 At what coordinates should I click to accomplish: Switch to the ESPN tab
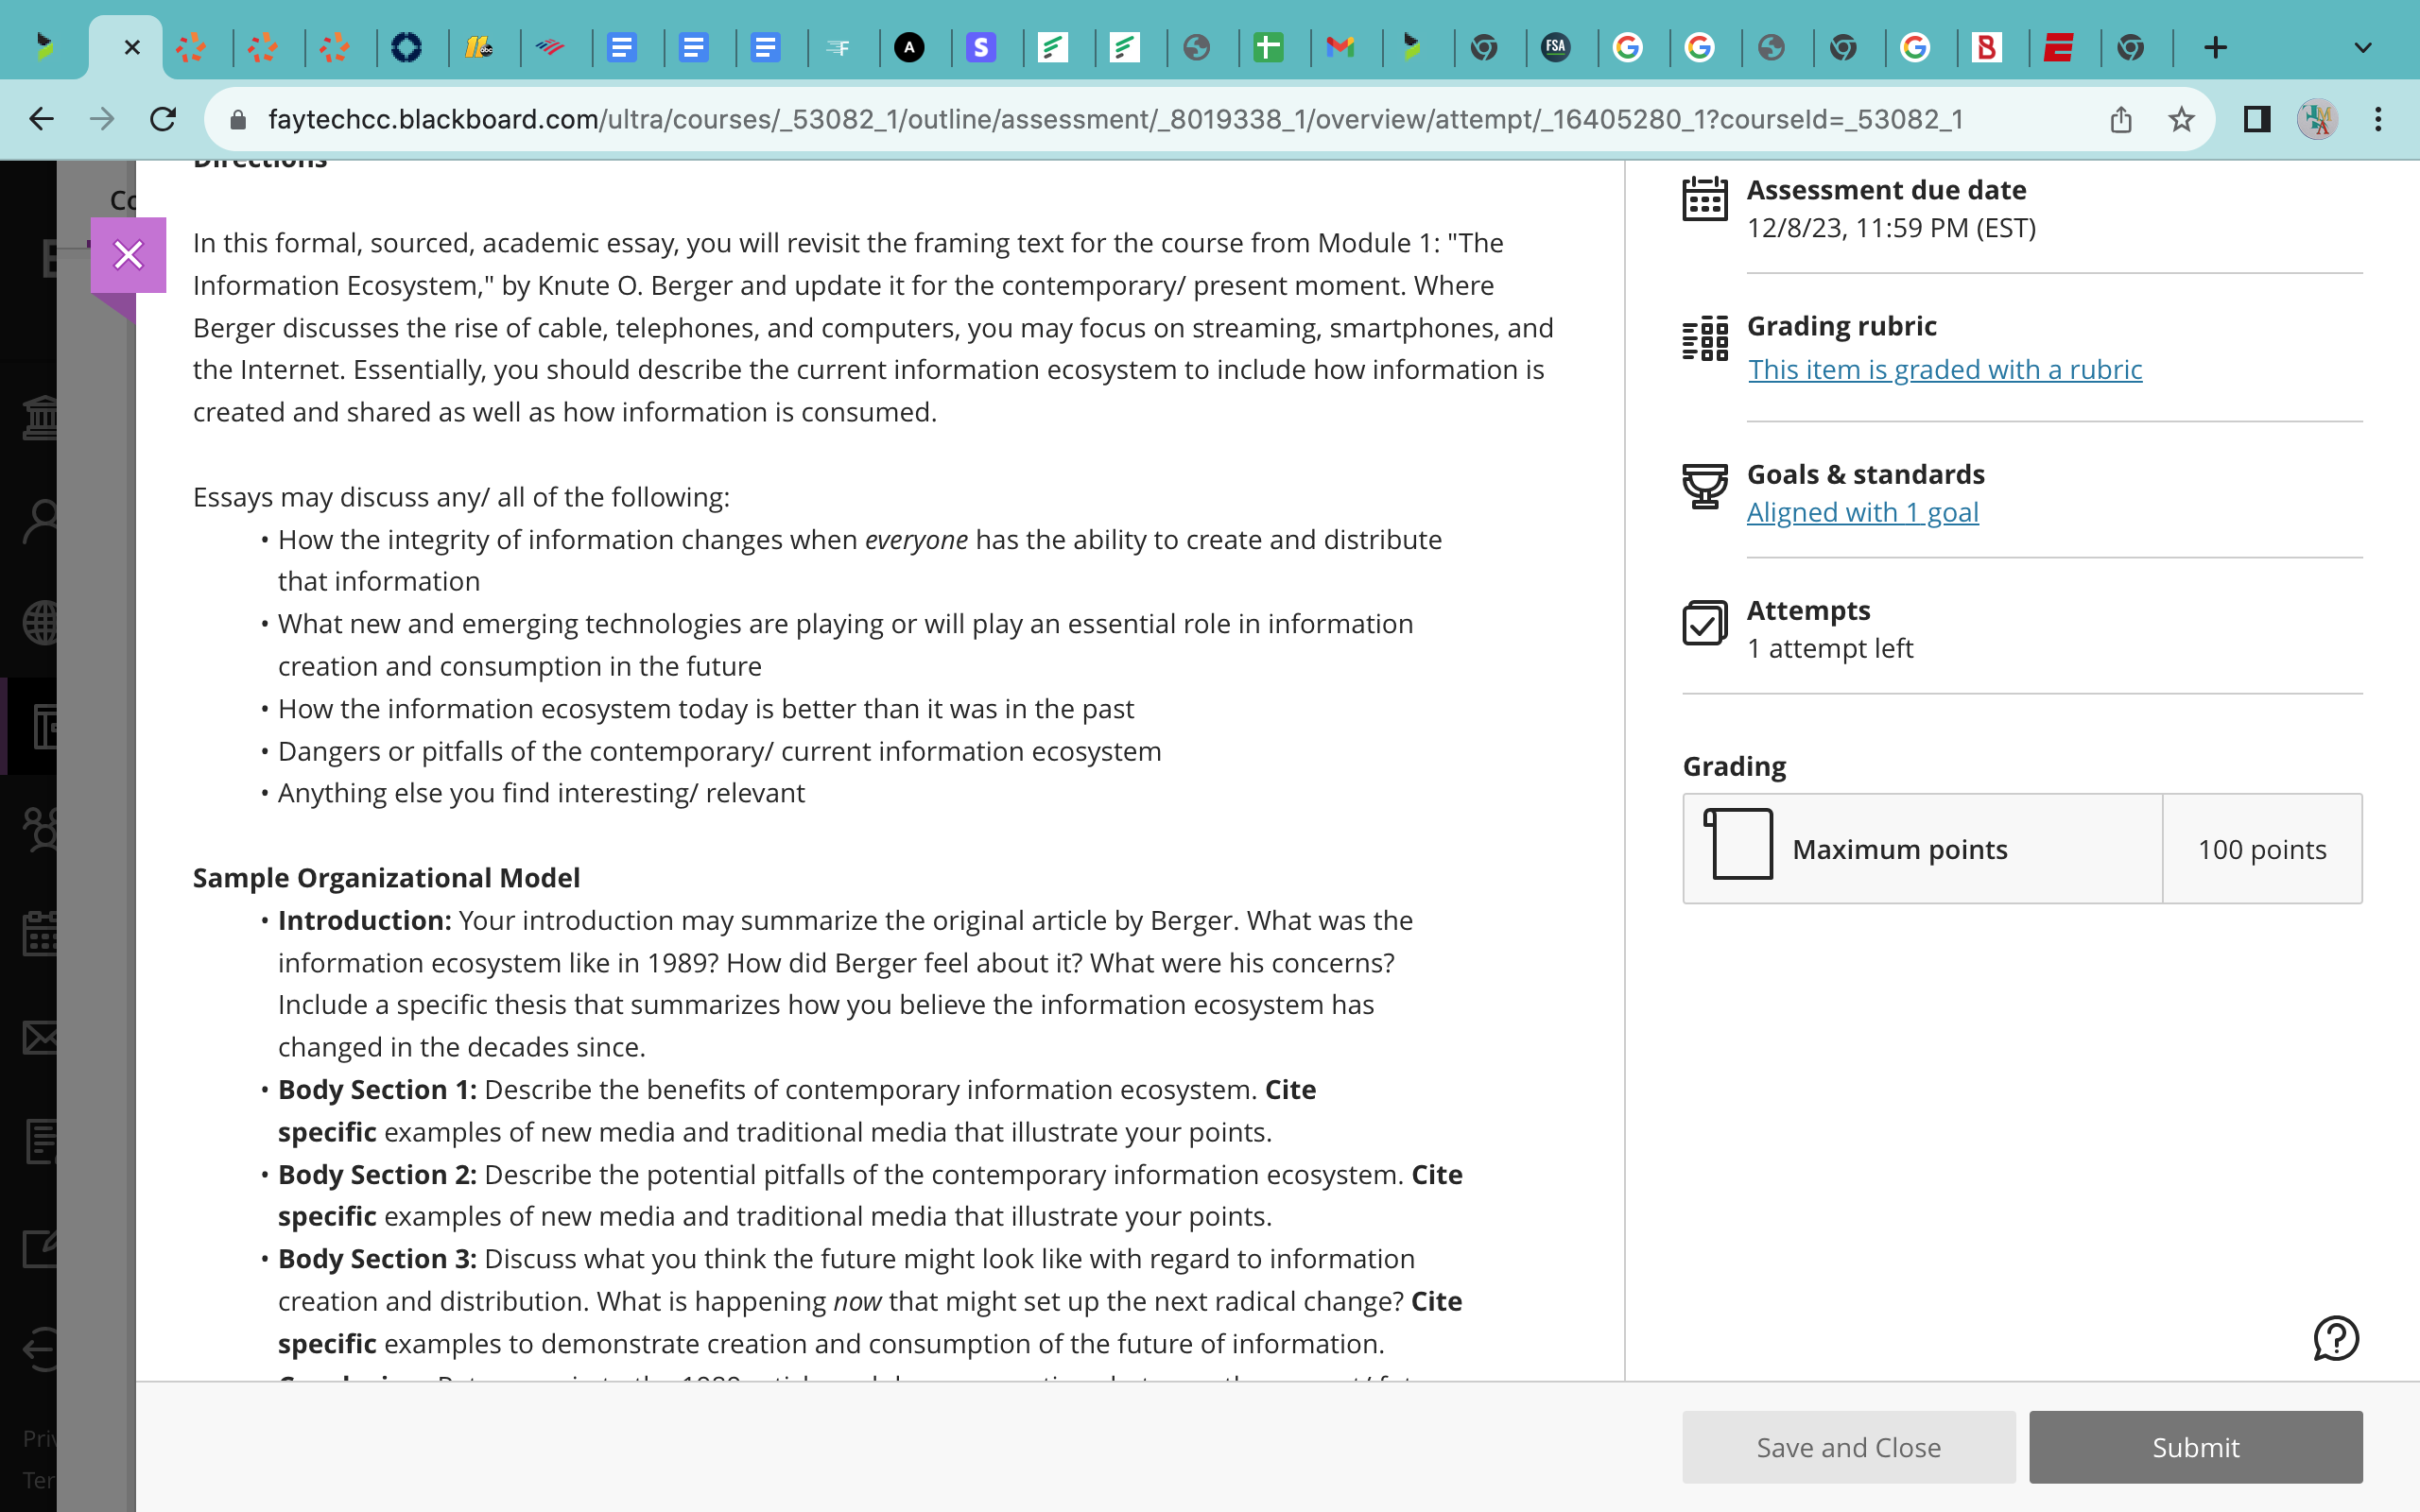point(2058,47)
